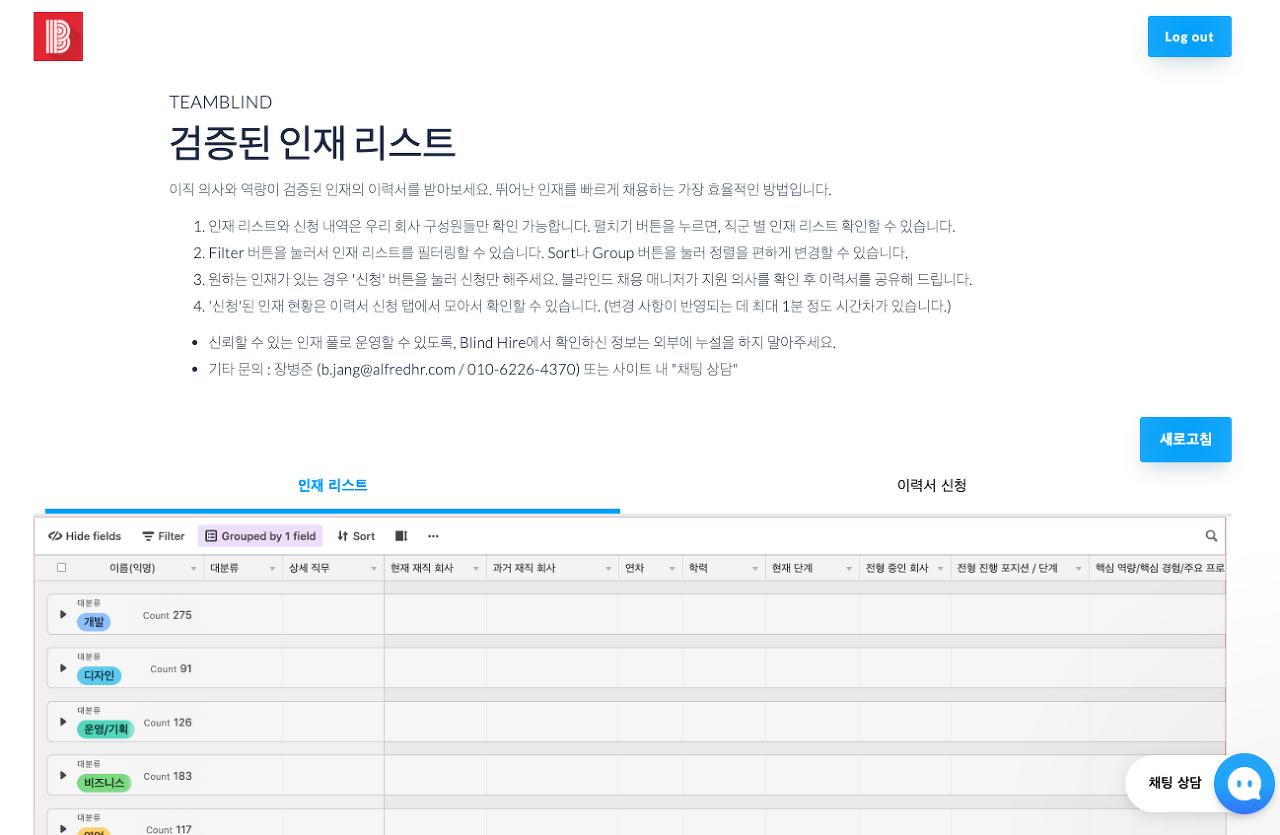Image resolution: width=1280 pixels, height=835 pixels.
Task: Click the search magnifier icon
Action: 1210,536
